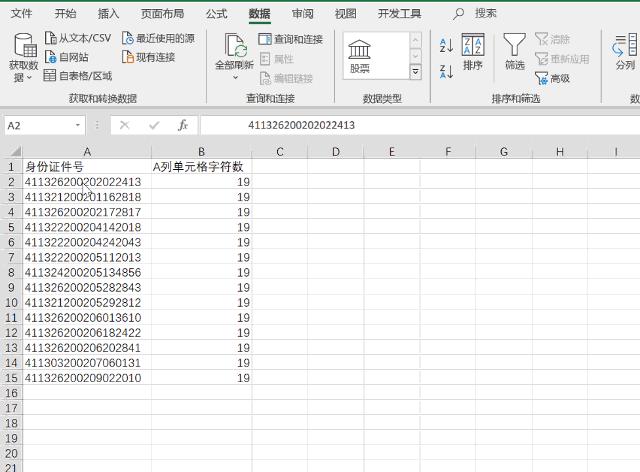This screenshot has height=472, width=640.
Task: Click cell A列单元格字符数
Action: 201,167
